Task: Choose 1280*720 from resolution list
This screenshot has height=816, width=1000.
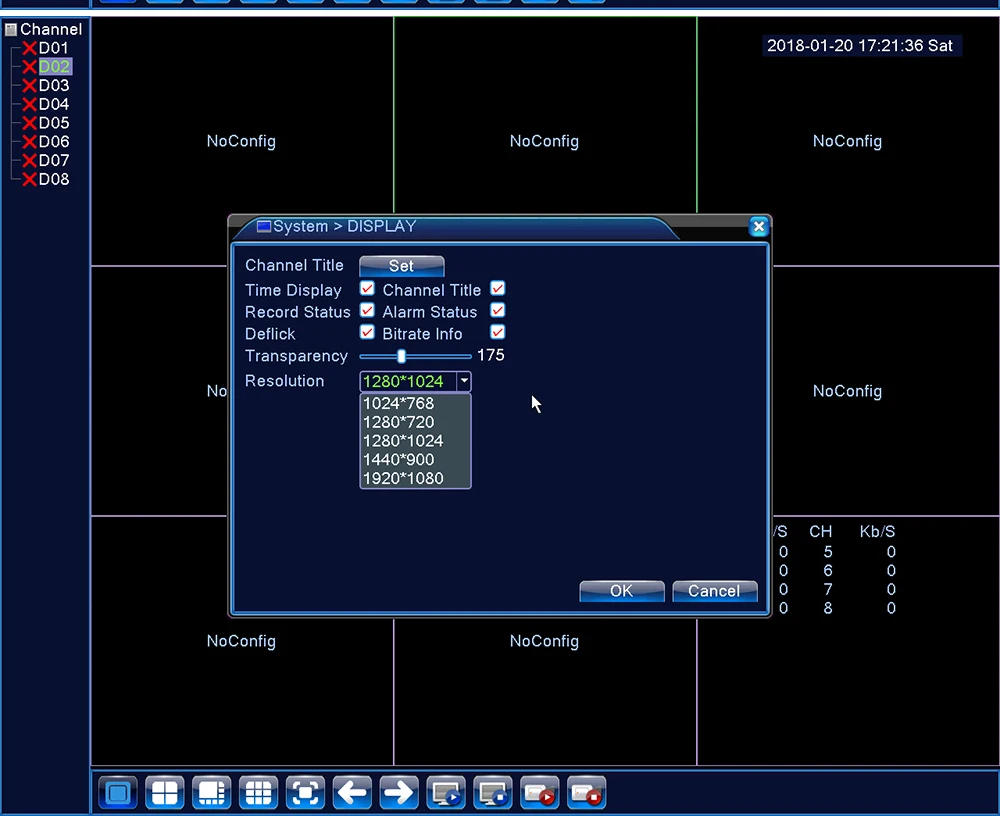Action: [x=415, y=422]
